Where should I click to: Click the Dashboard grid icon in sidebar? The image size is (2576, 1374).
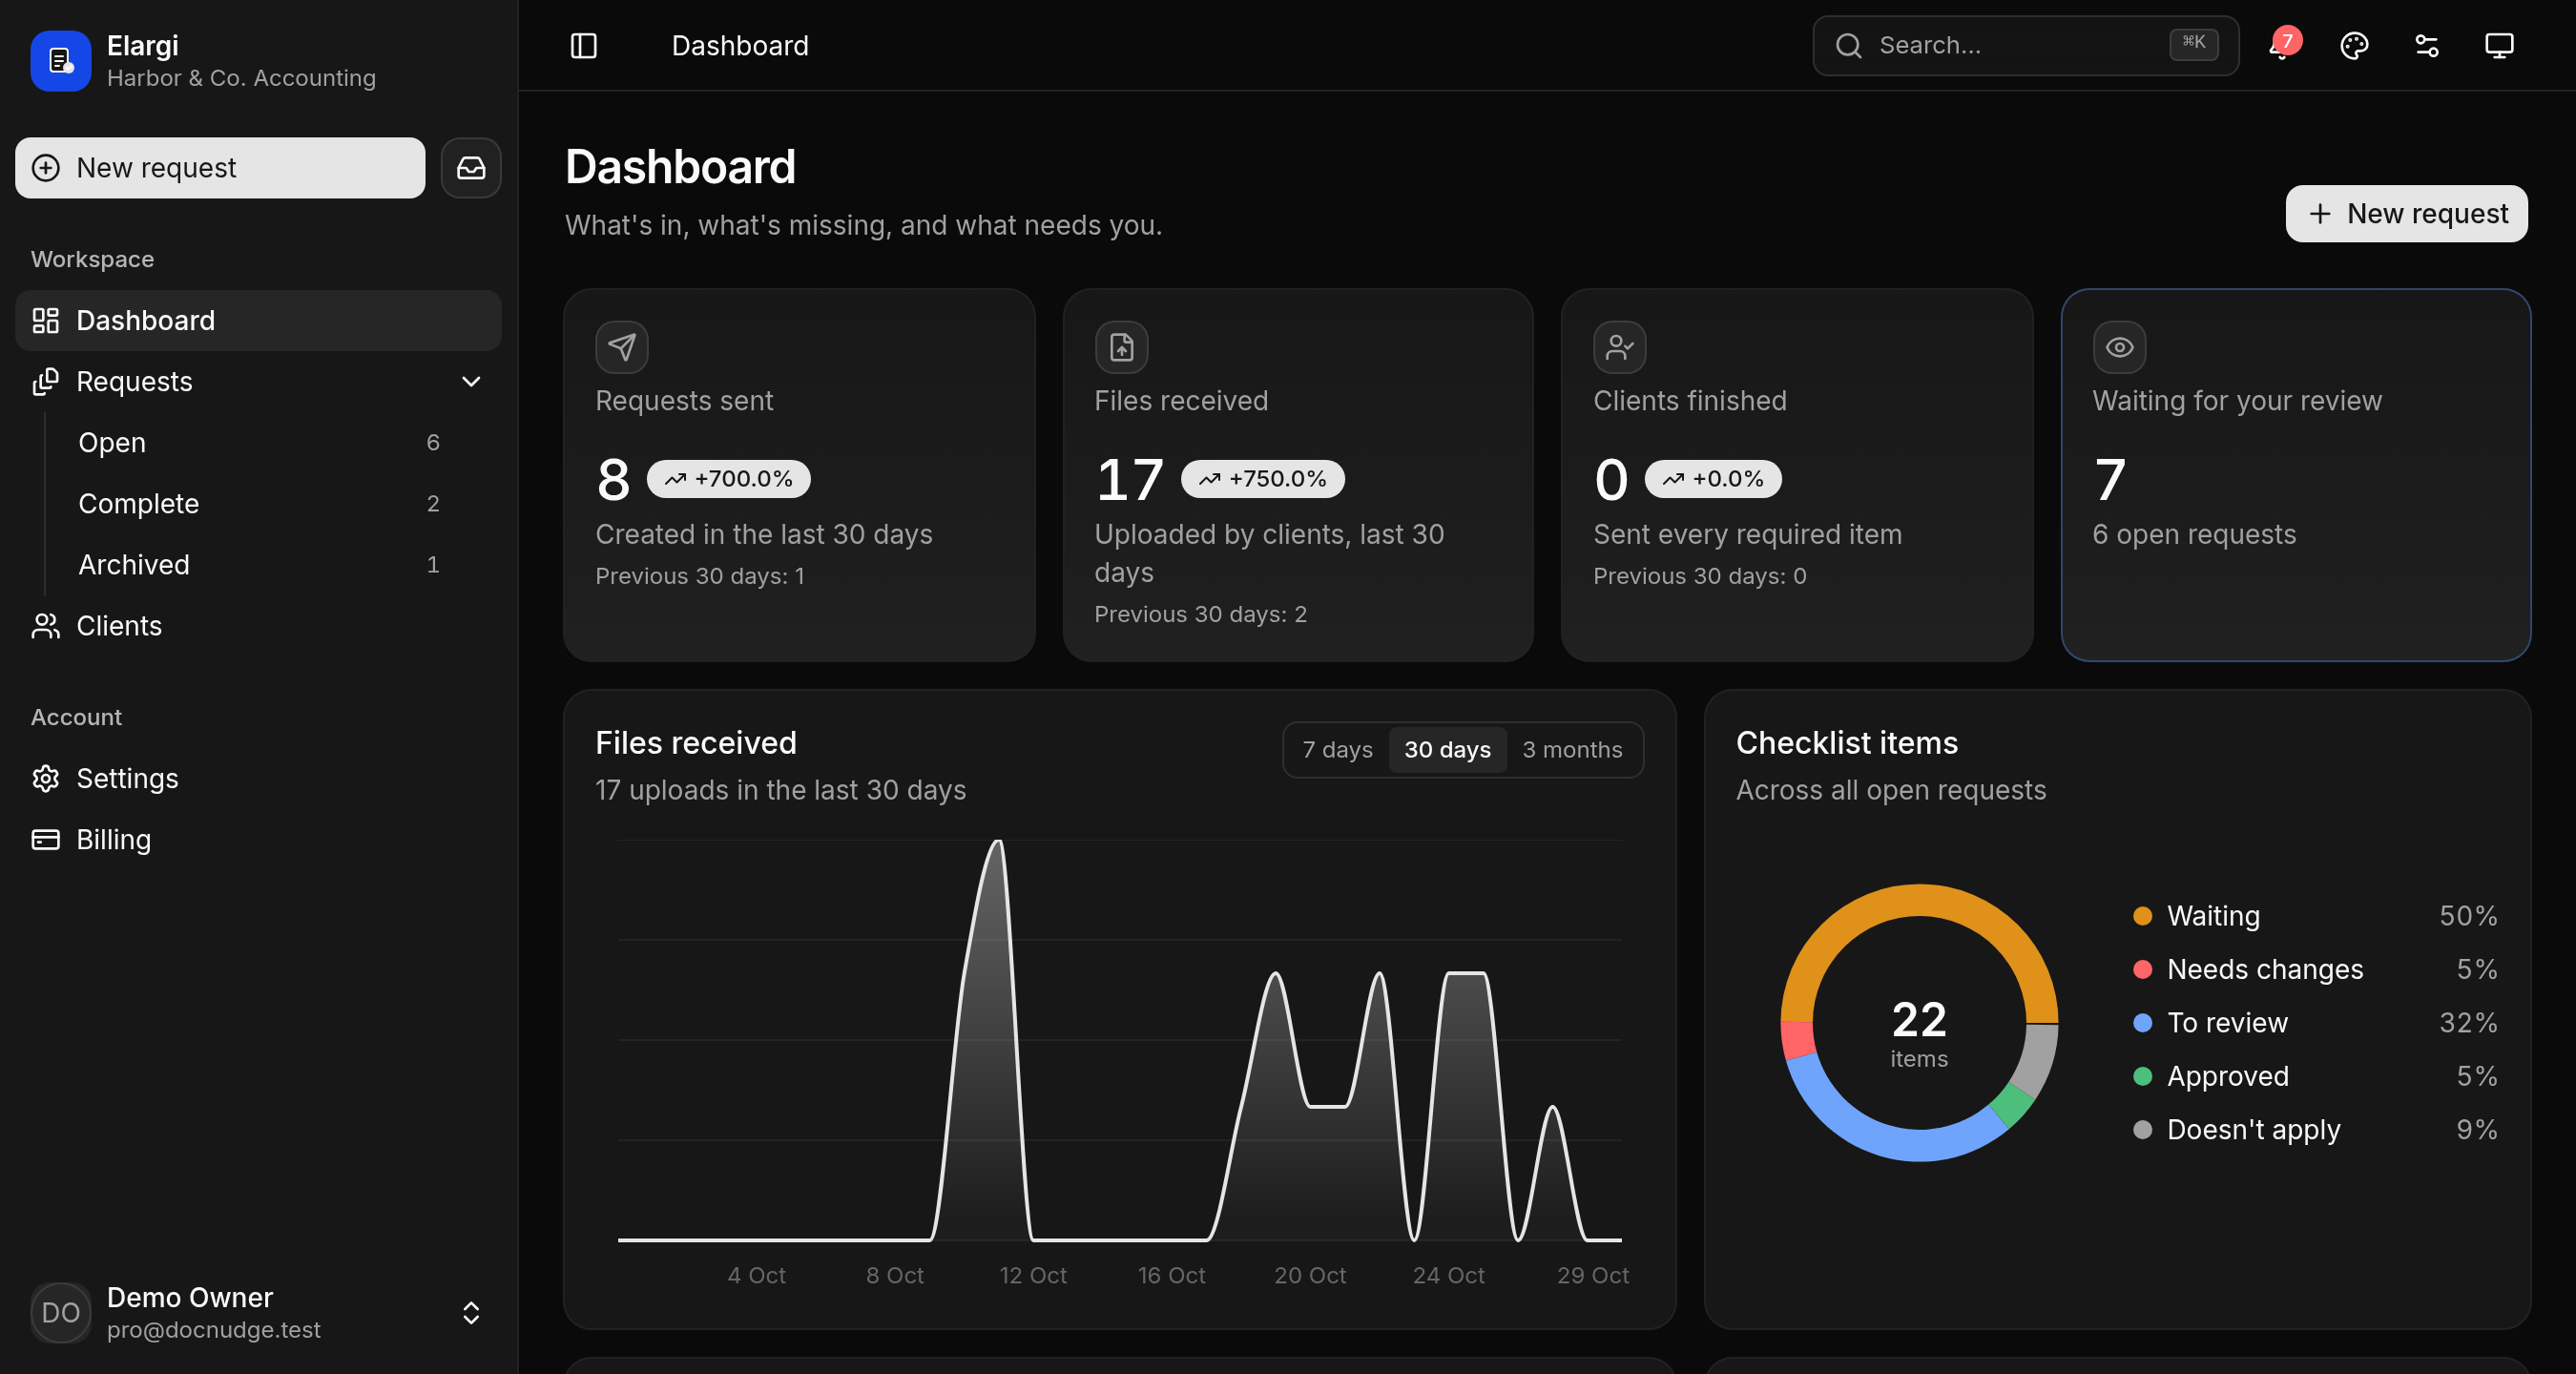[46, 320]
